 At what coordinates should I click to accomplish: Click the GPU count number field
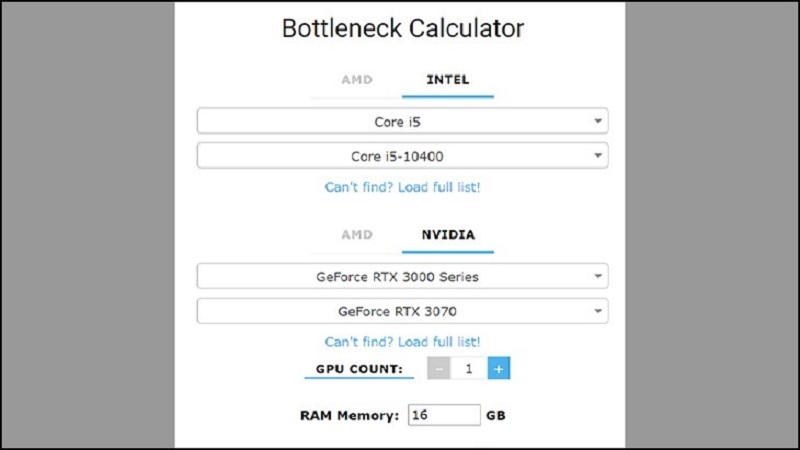point(468,368)
